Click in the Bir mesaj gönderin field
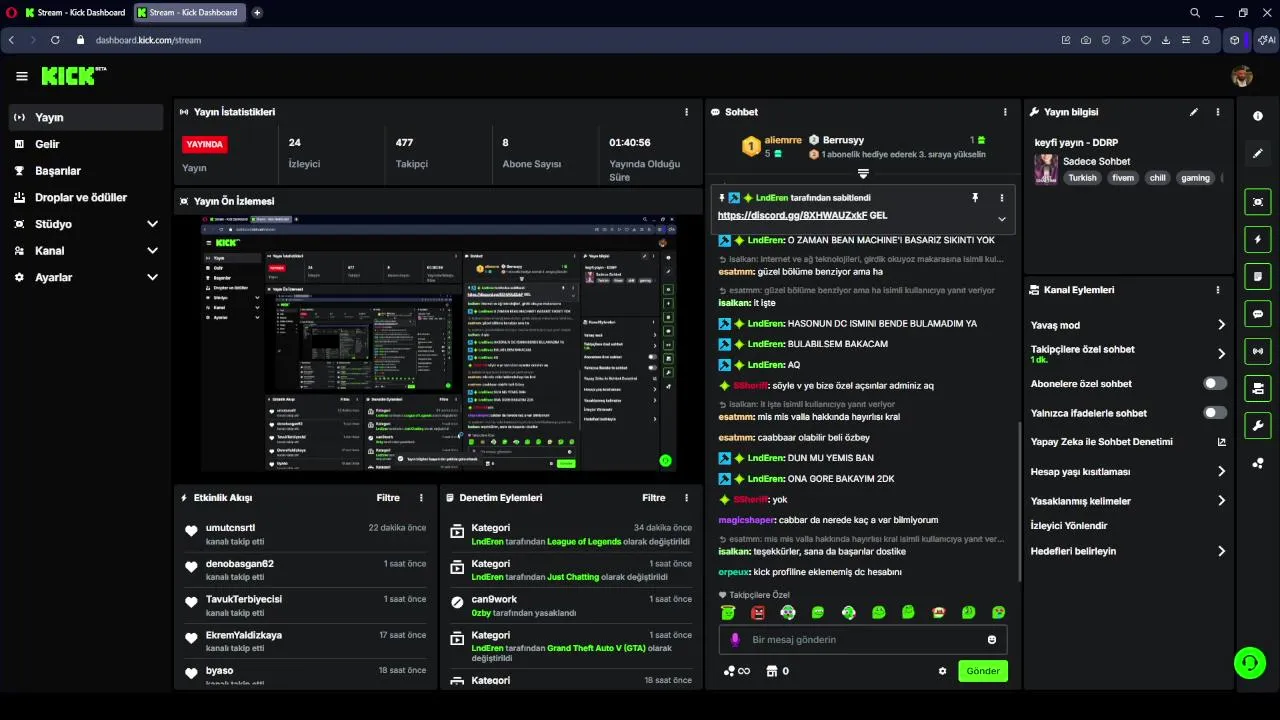This screenshot has width=1280, height=720. [863, 640]
